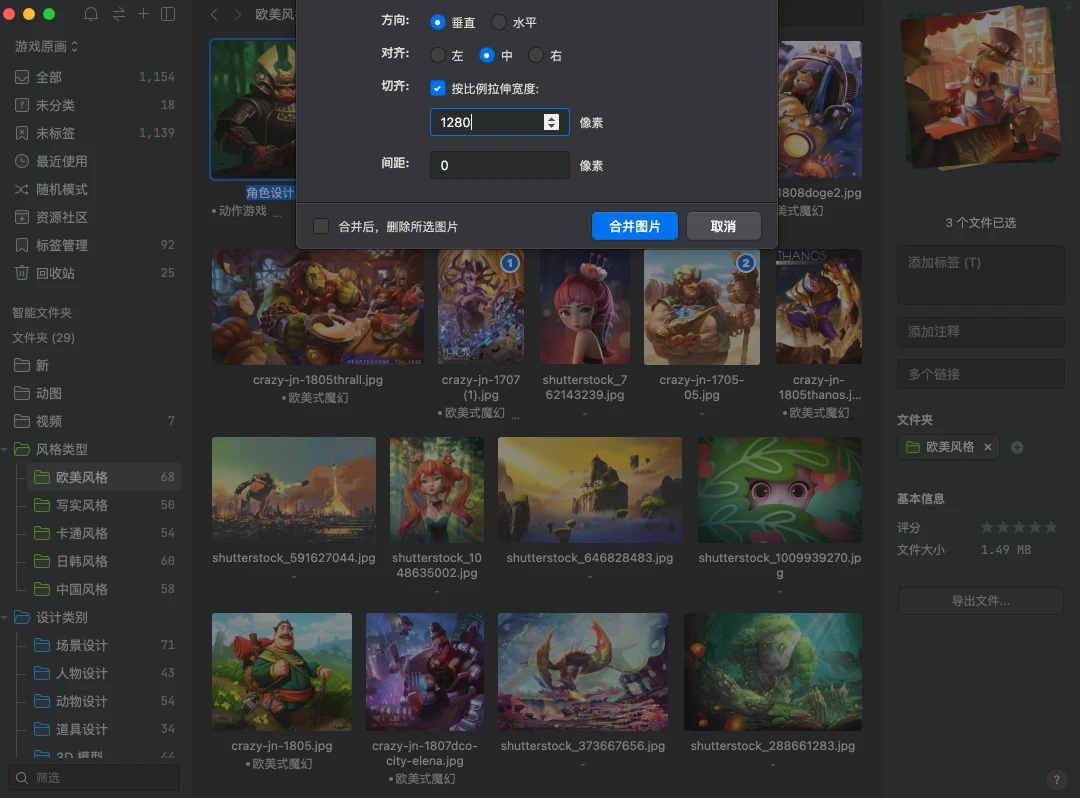Go forward with the right arrow
This screenshot has width=1080, height=798.
point(238,14)
